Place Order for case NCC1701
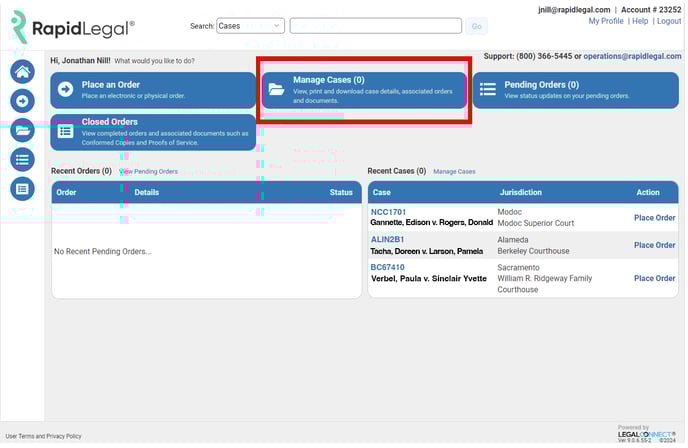This screenshot has height=448, width=688. point(654,218)
